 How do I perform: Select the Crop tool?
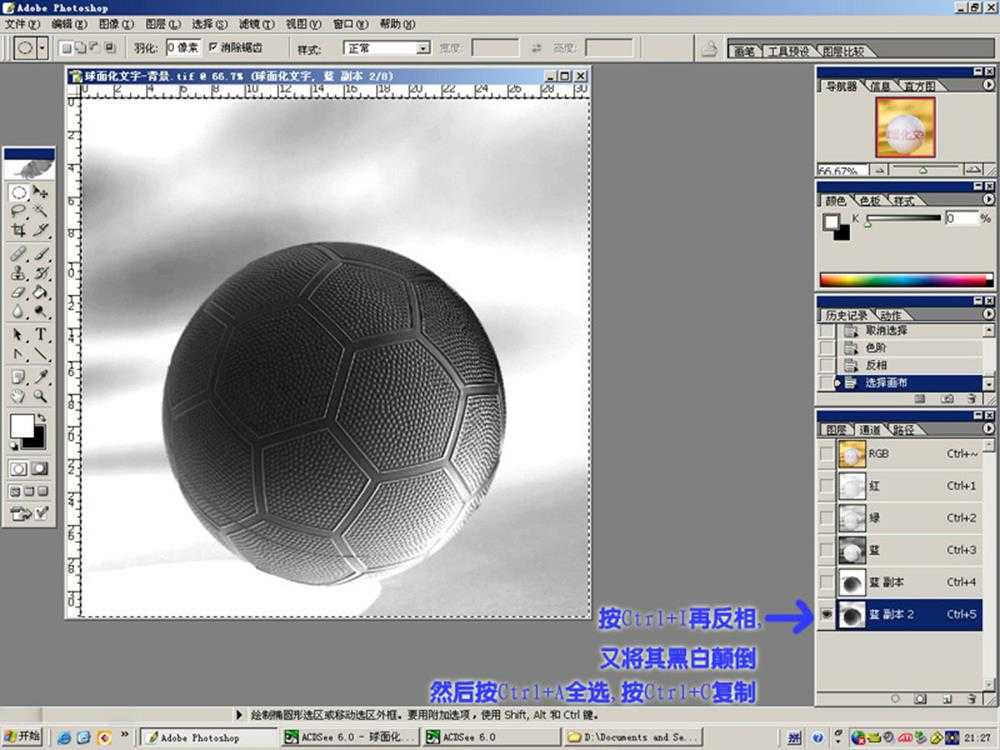tap(18, 230)
